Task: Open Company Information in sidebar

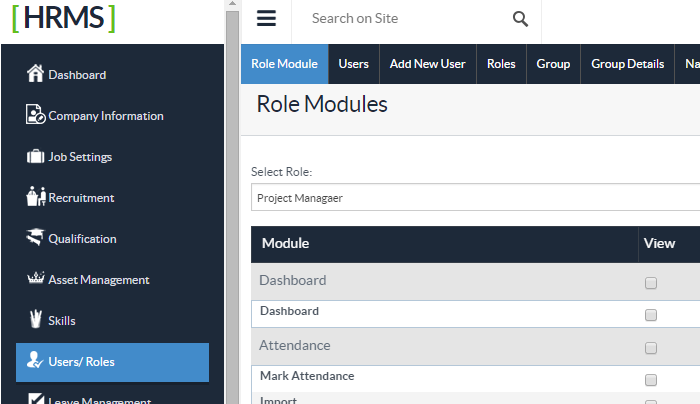Action: 106,116
